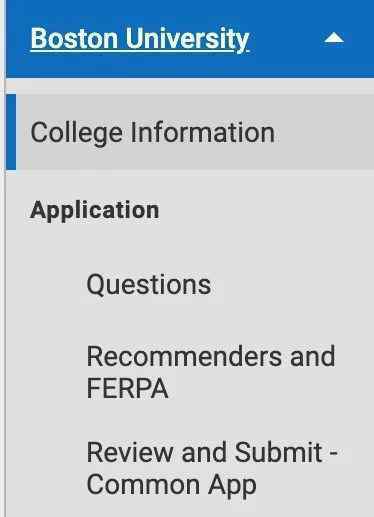374x517 pixels.
Task: Open the Boston University link
Action: [x=140, y=39]
